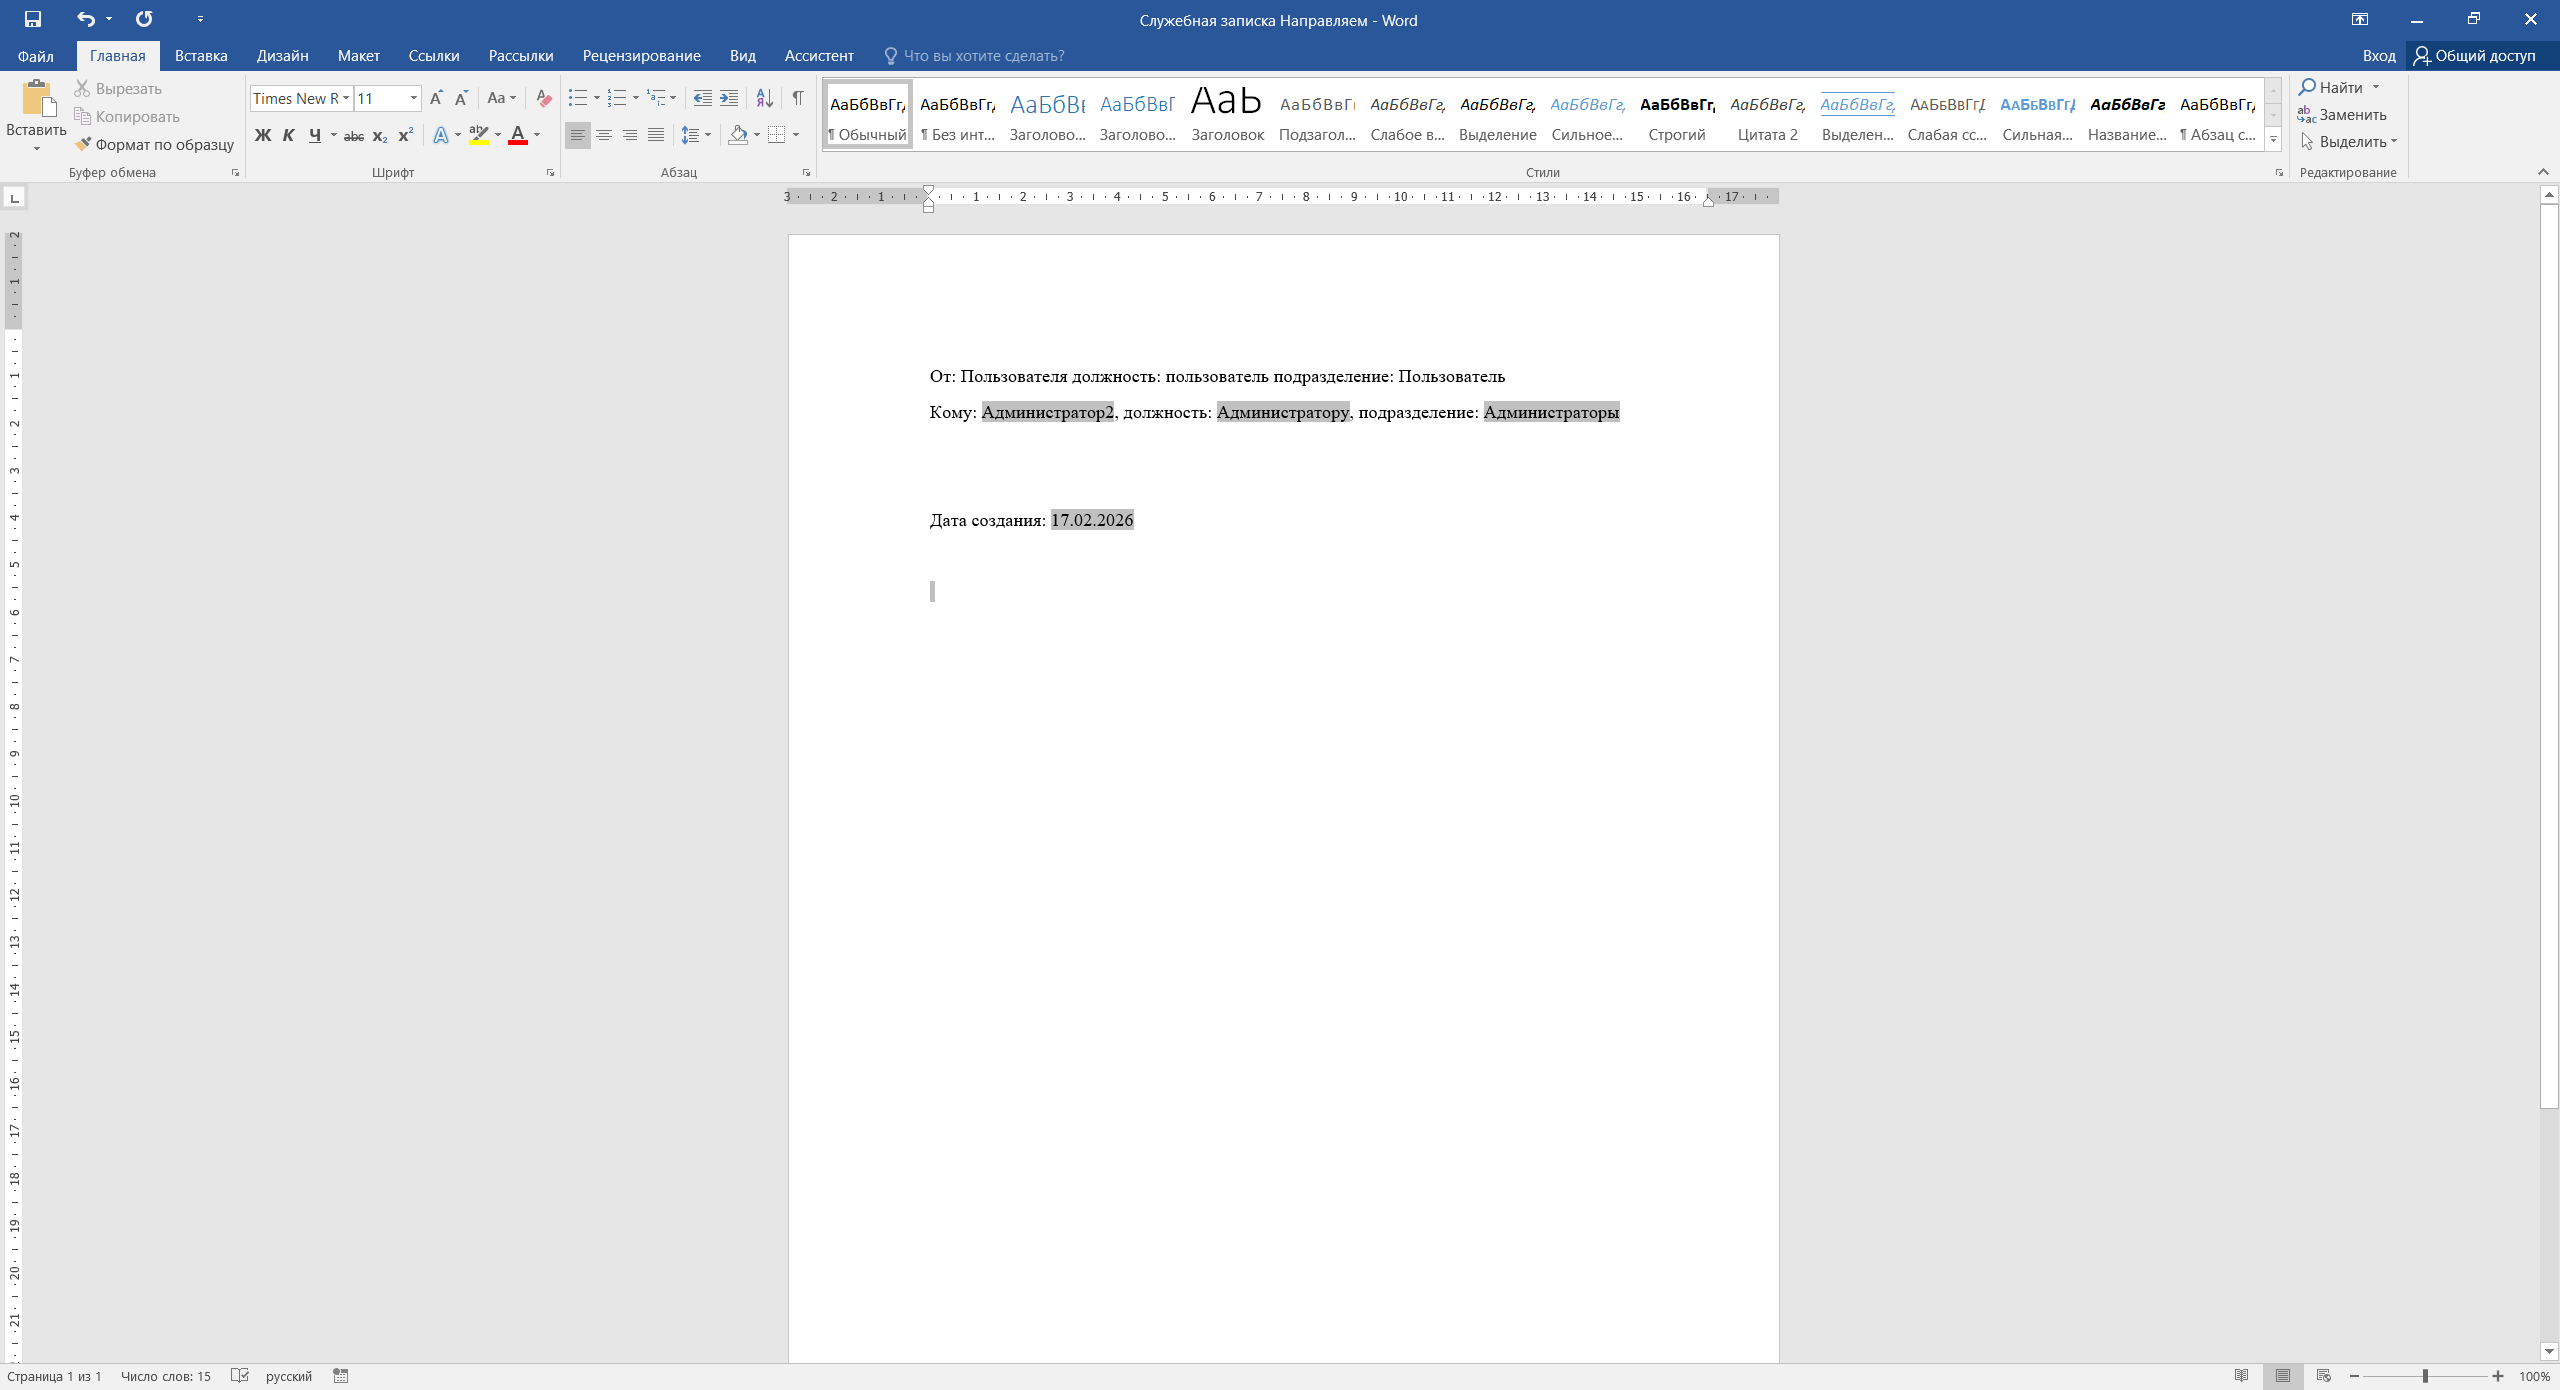Viewport: 2560px width, 1390px height.
Task: Apply subscript formatting
Action: pos(380,135)
